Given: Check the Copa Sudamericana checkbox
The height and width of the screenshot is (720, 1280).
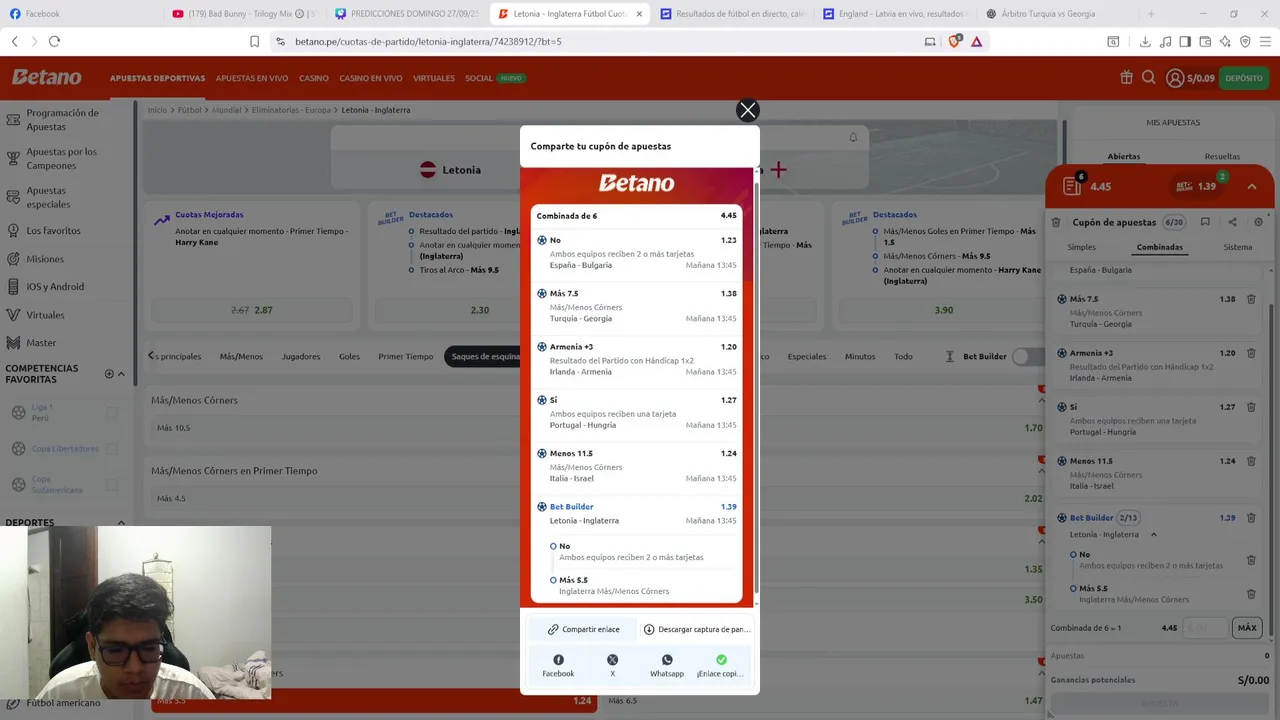Looking at the screenshot, I should pyautogui.click(x=112, y=484).
